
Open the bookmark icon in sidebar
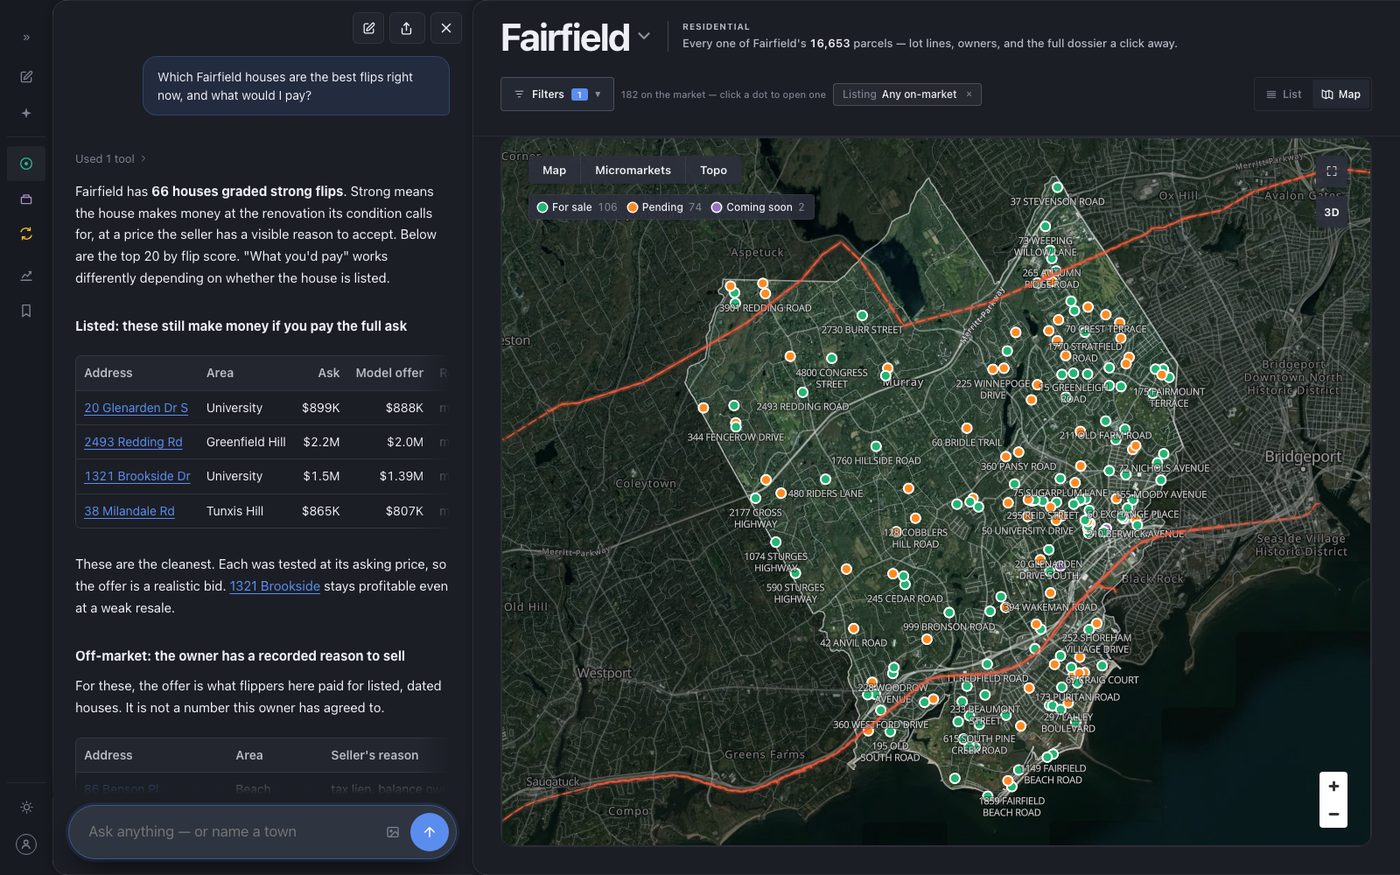[26, 311]
